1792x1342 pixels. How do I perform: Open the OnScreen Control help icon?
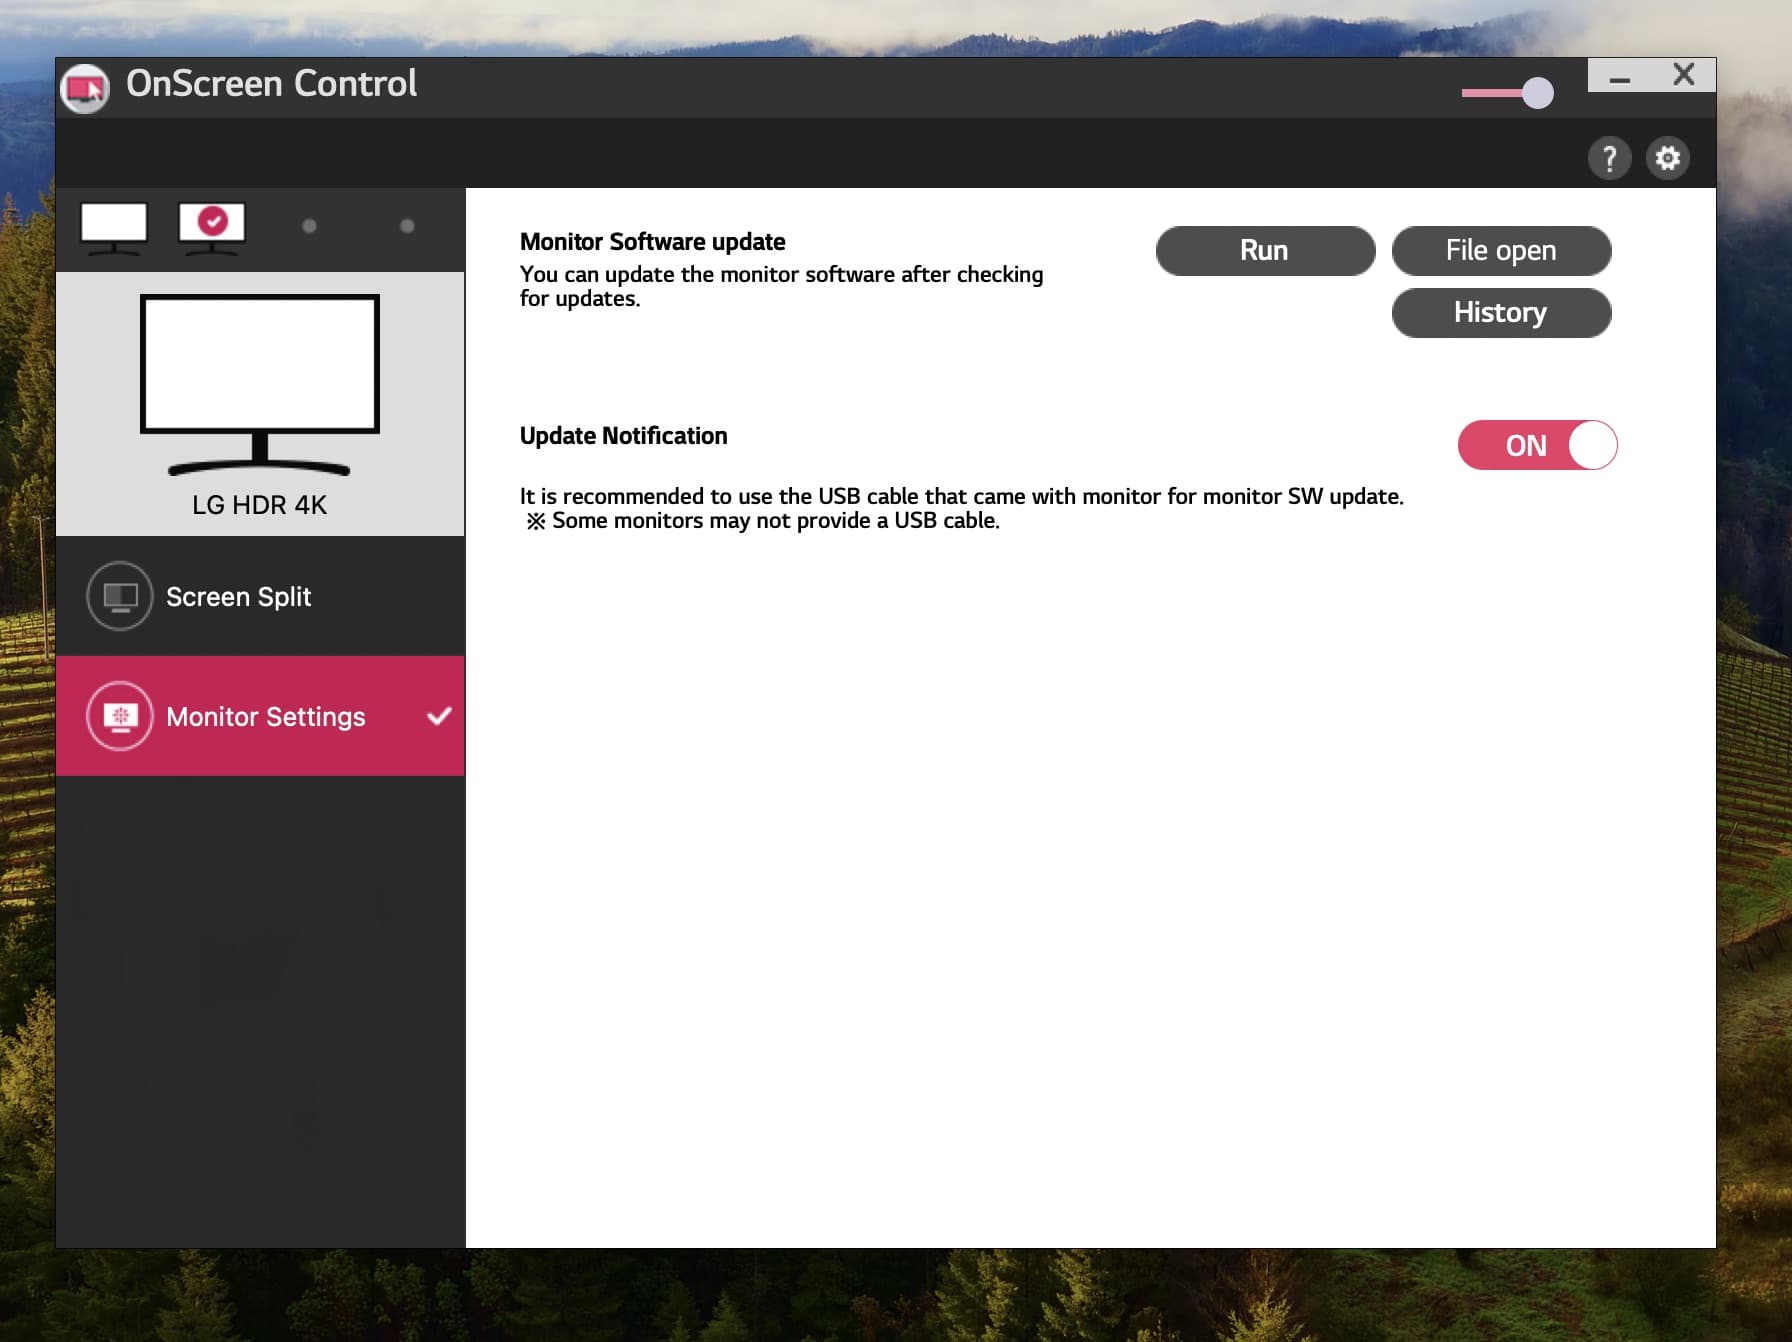click(x=1610, y=158)
